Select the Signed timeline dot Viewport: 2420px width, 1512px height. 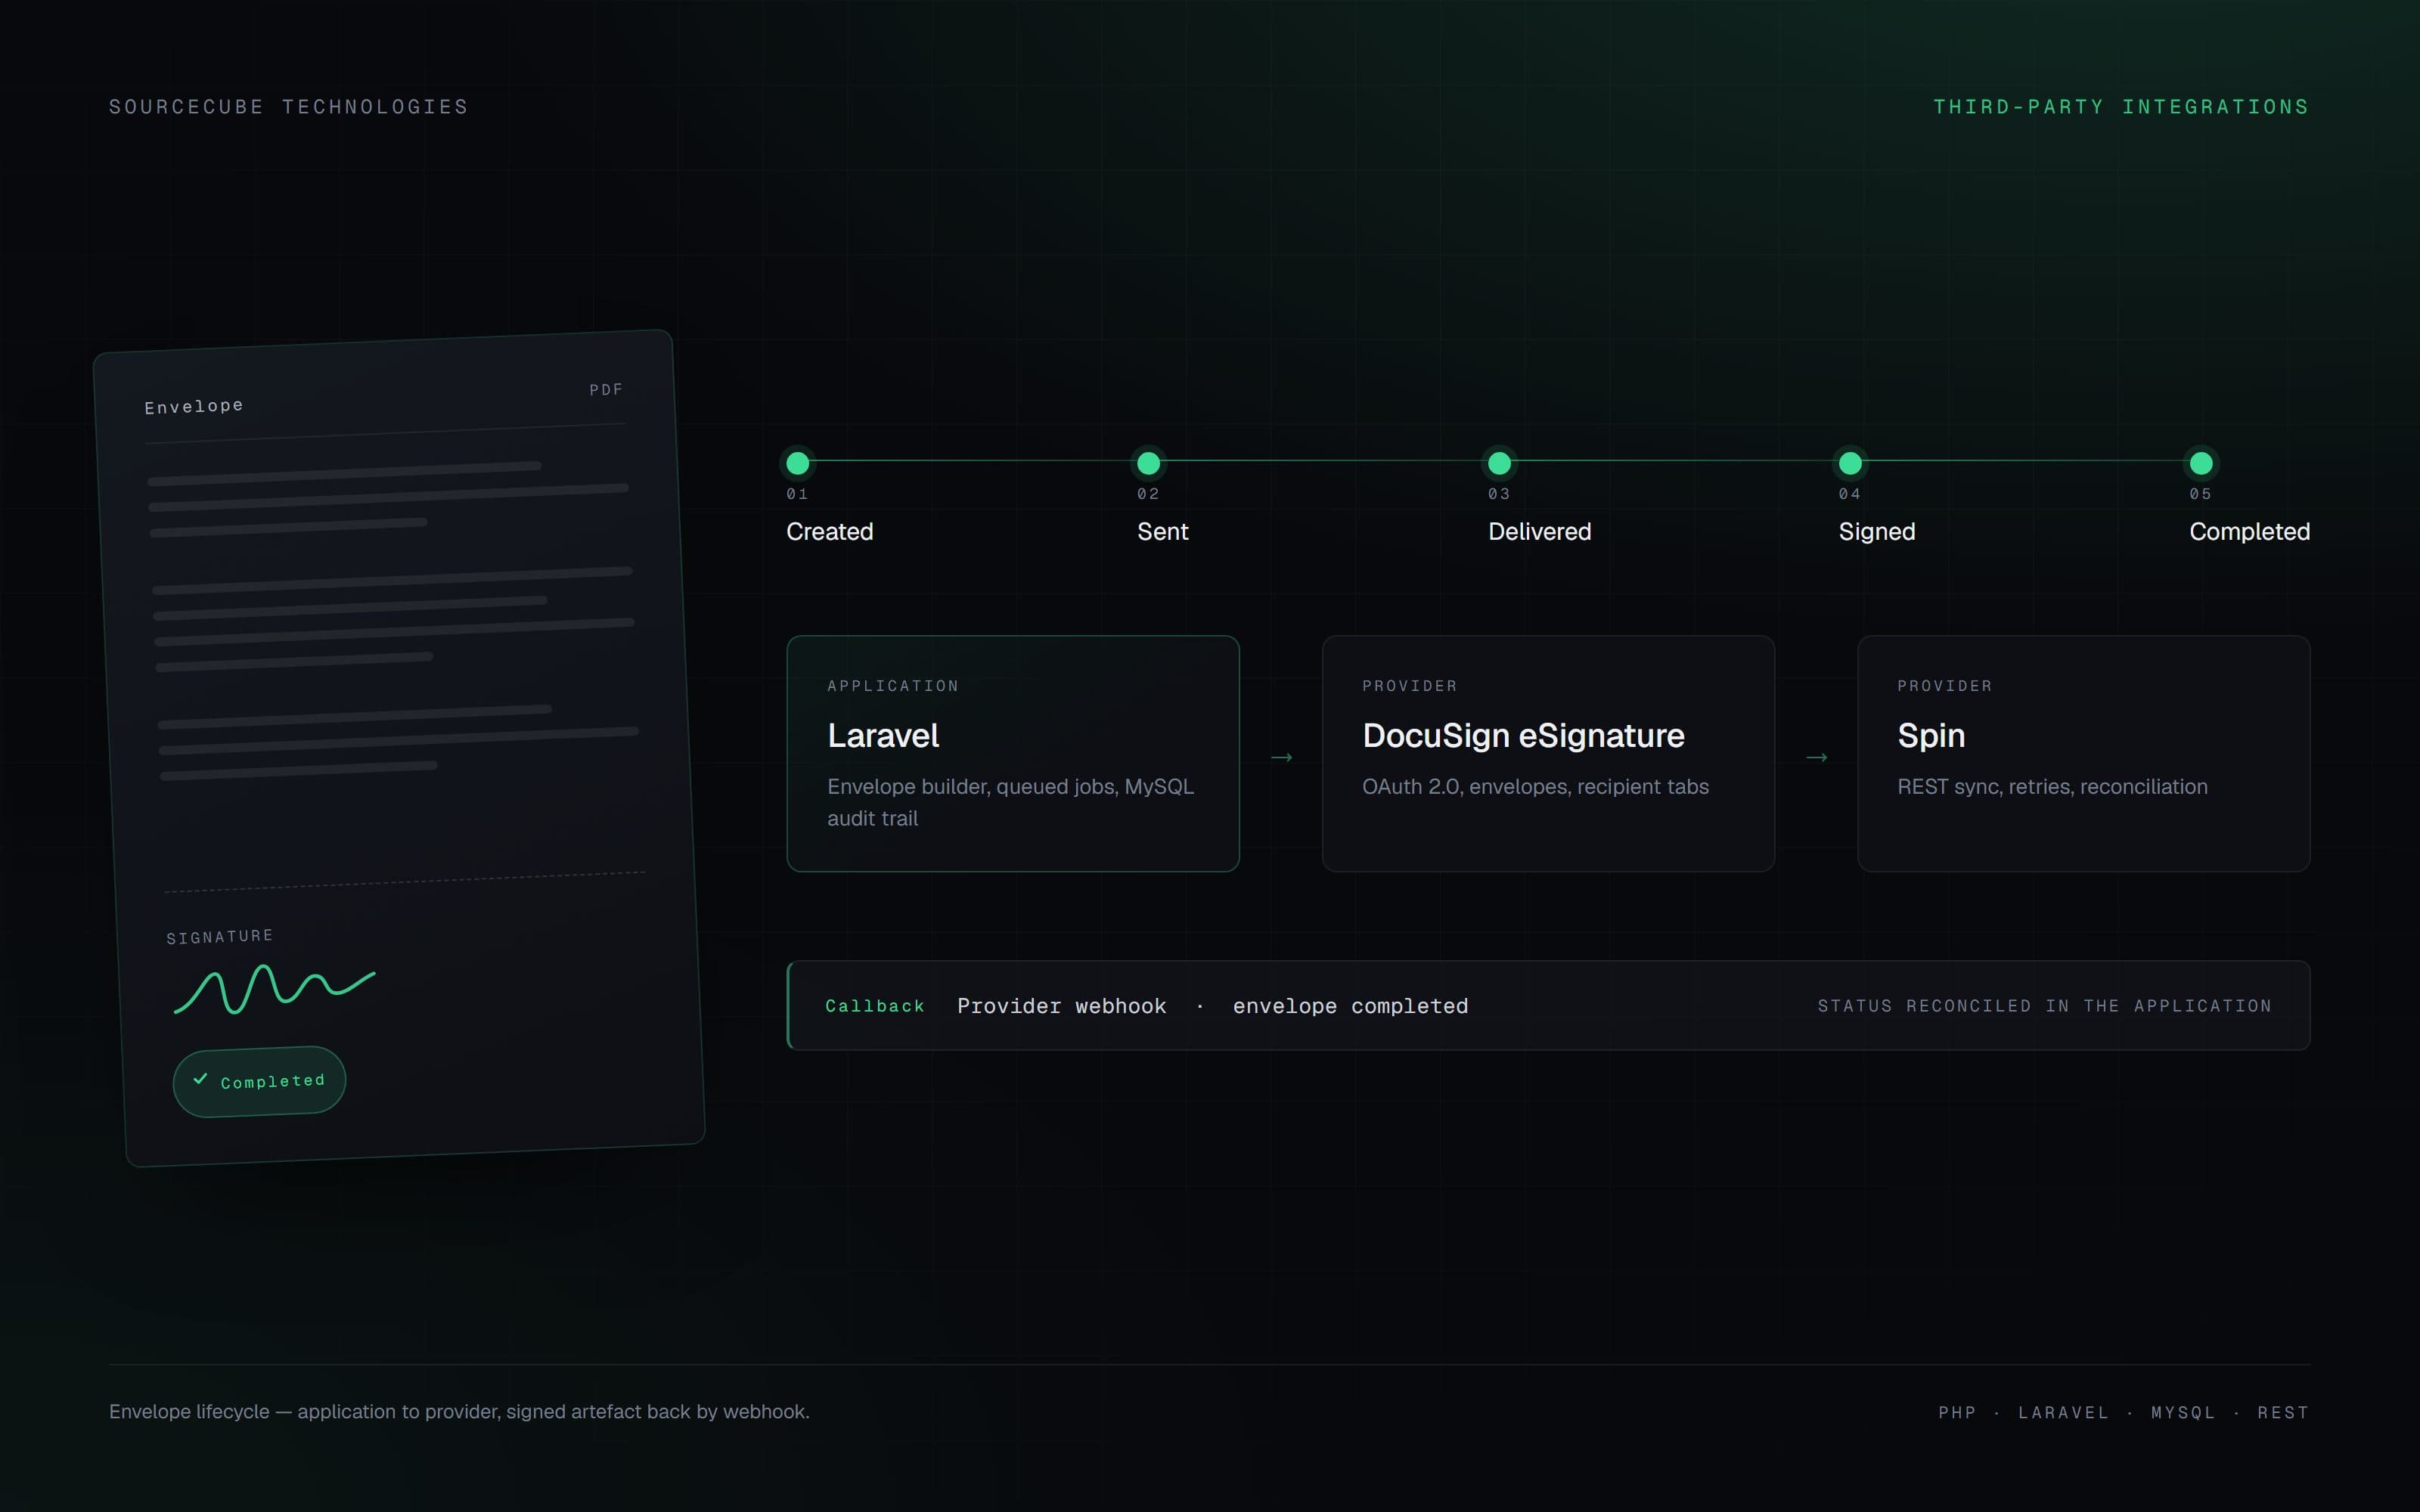1850,463
